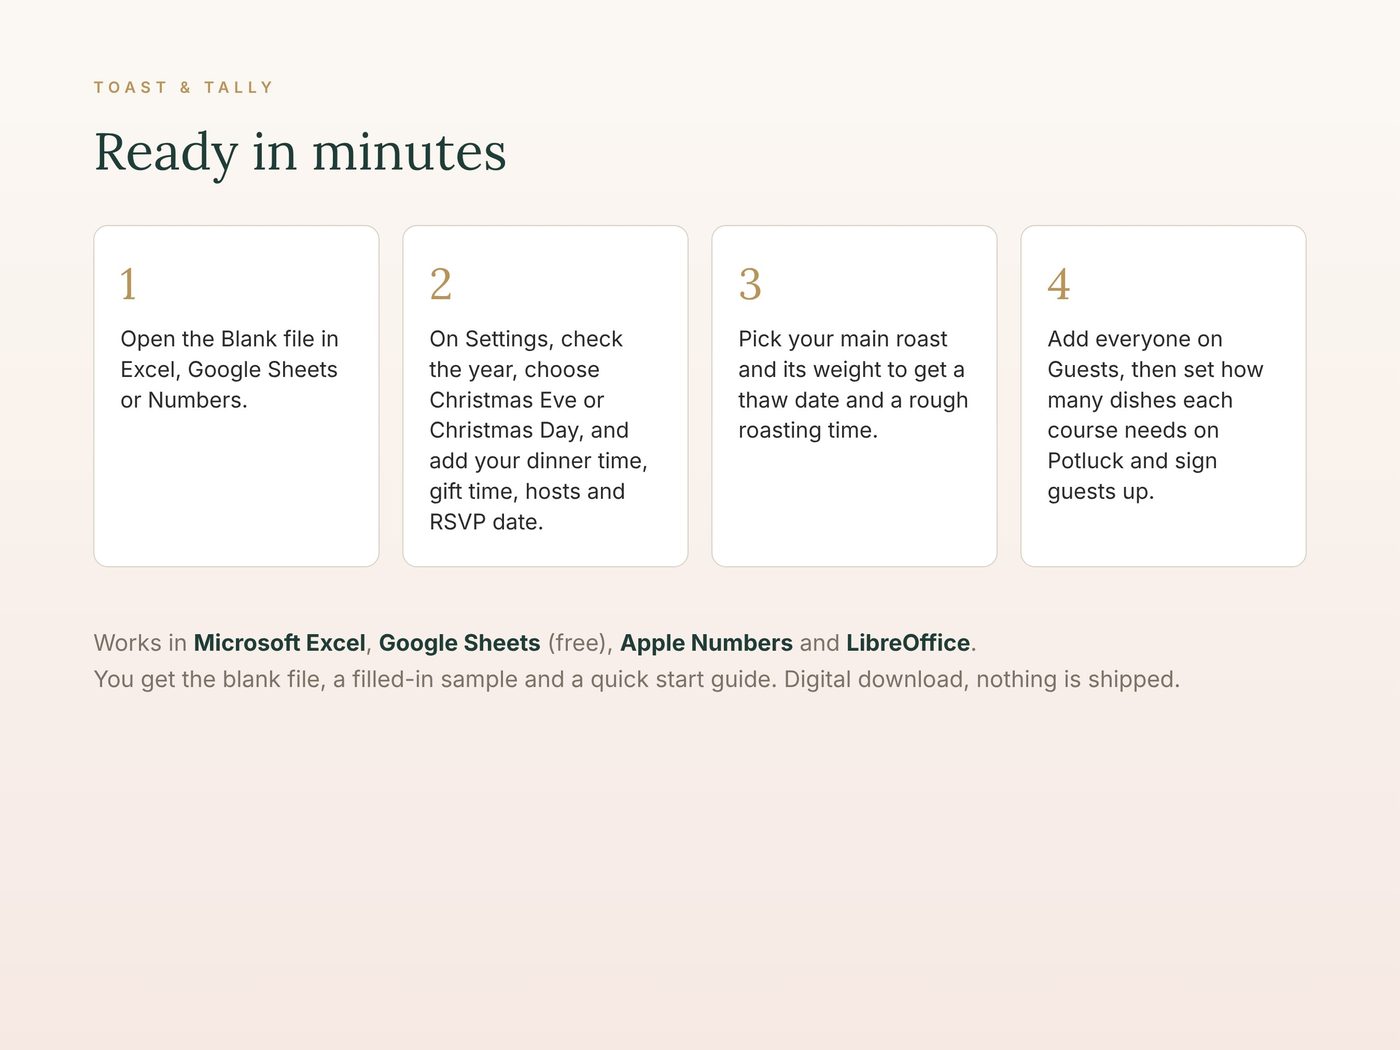This screenshot has width=1400, height=1050.
Task: Click the "(free)" note after Google Sheets
Action: click(578, 643)
